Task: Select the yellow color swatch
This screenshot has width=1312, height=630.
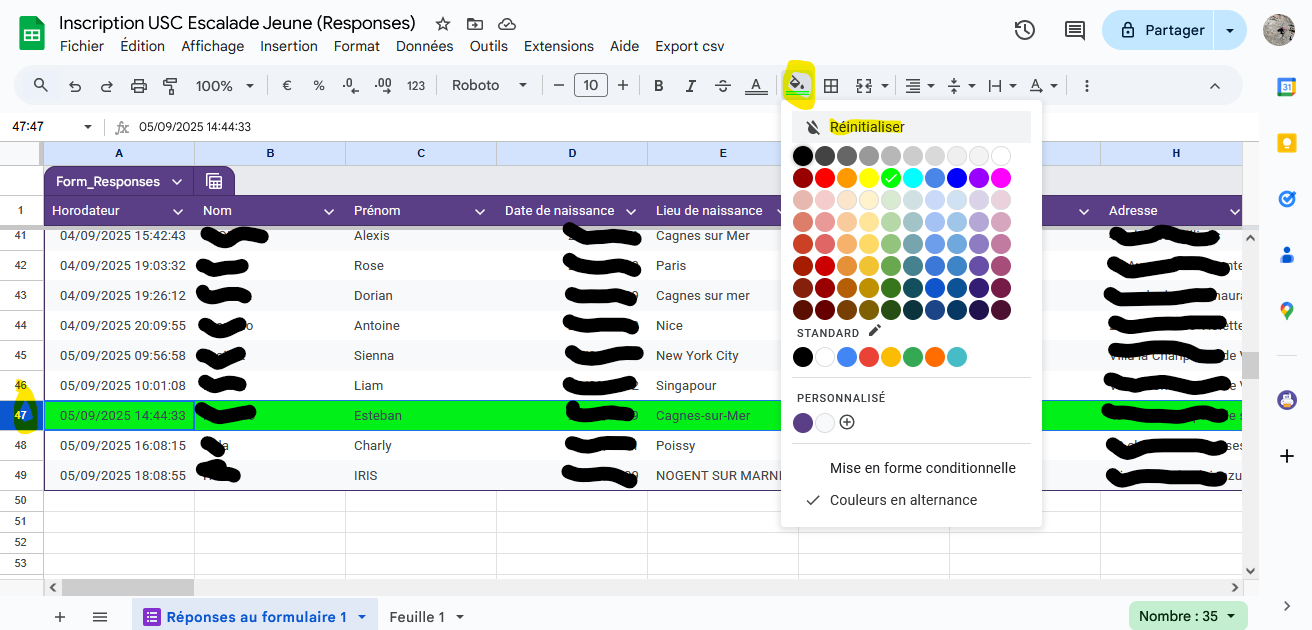Action: click(868, 178)
